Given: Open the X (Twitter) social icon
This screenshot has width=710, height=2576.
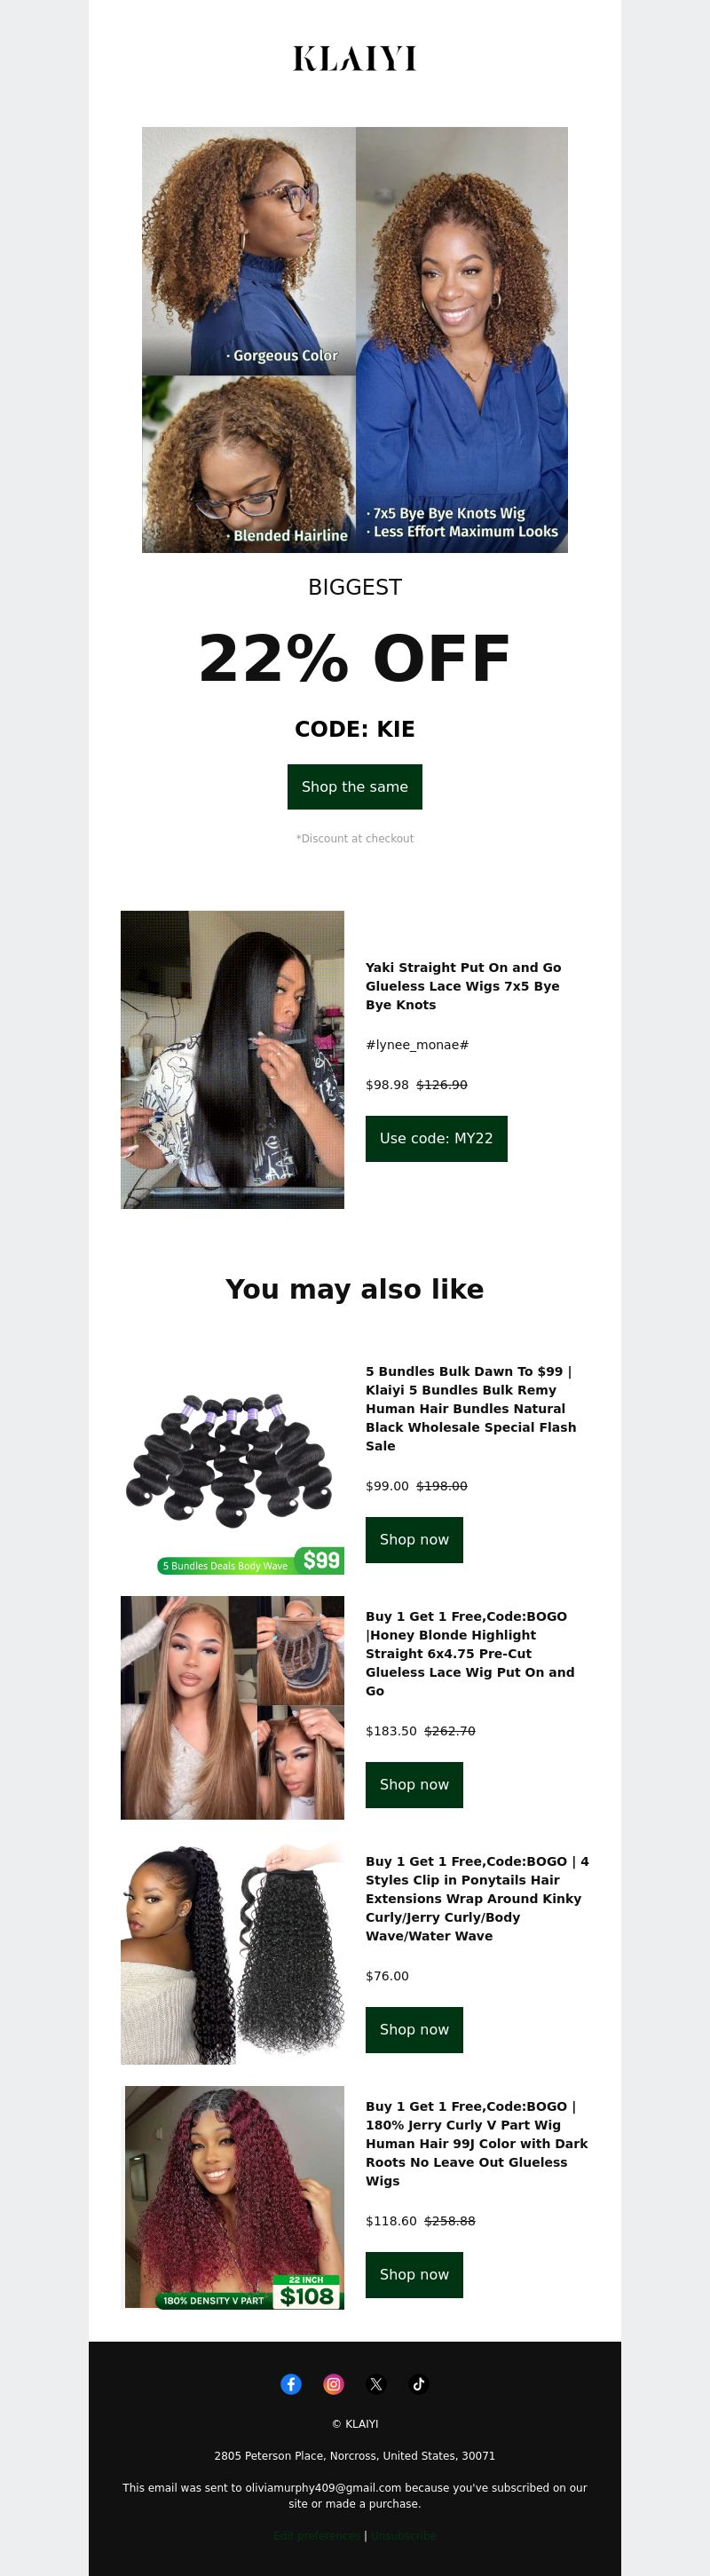Looking at the screenshot, I should 376,2384.
